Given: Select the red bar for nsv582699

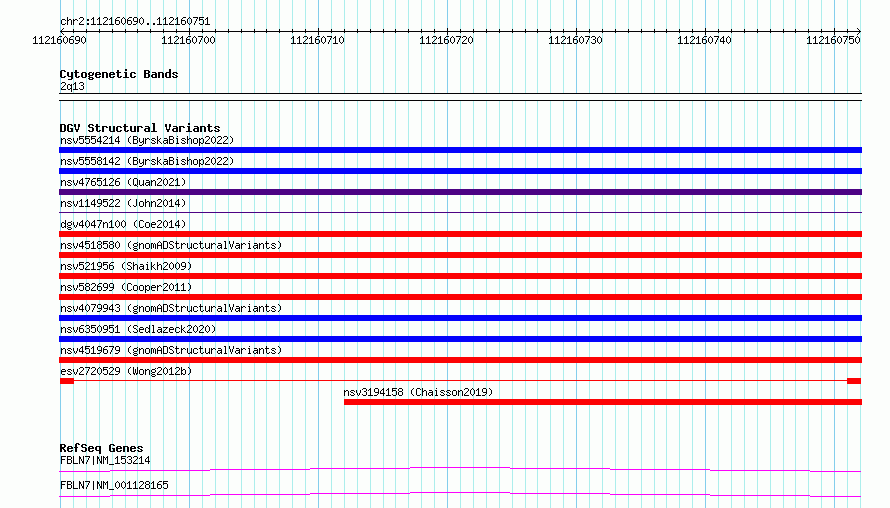Looking at the screenshot, I should click(x=460, y=297).
